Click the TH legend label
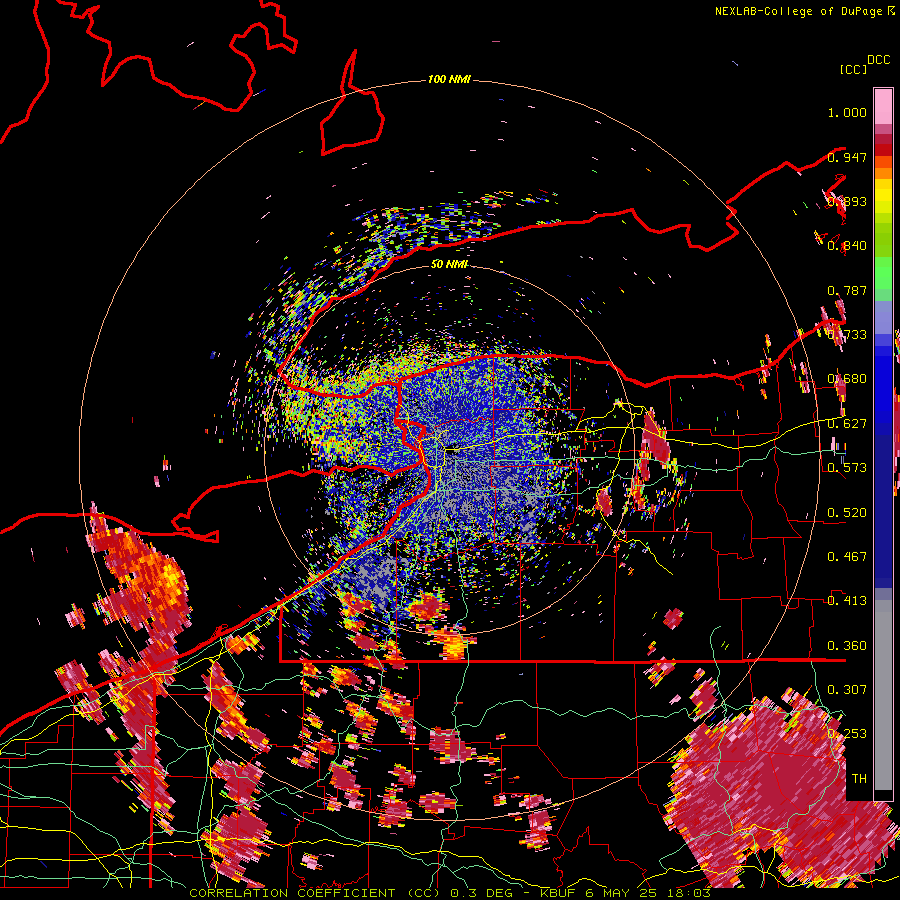Image resolution: width=900 pixels, height=900 pixels. 859,778
